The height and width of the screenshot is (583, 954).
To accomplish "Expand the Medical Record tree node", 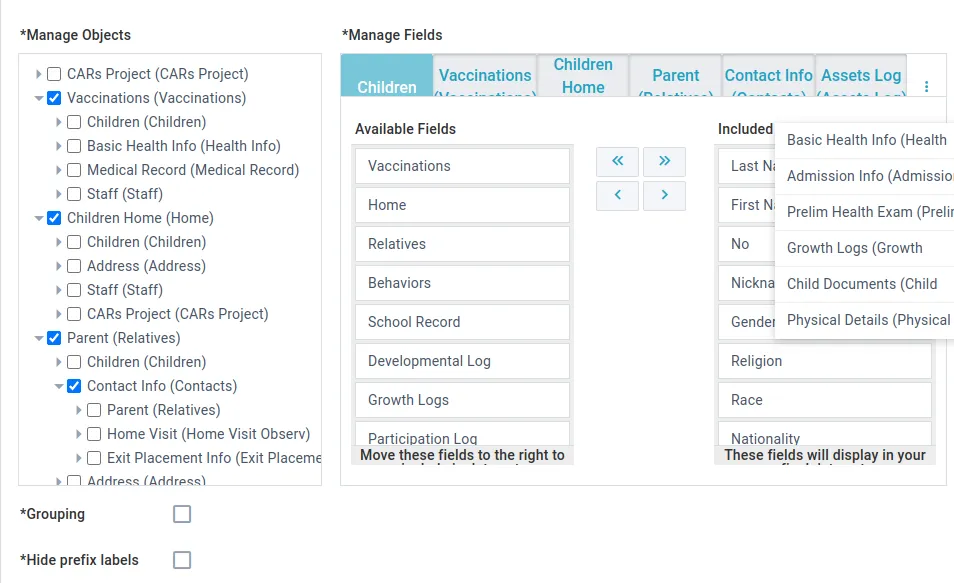I will [59, 170].
